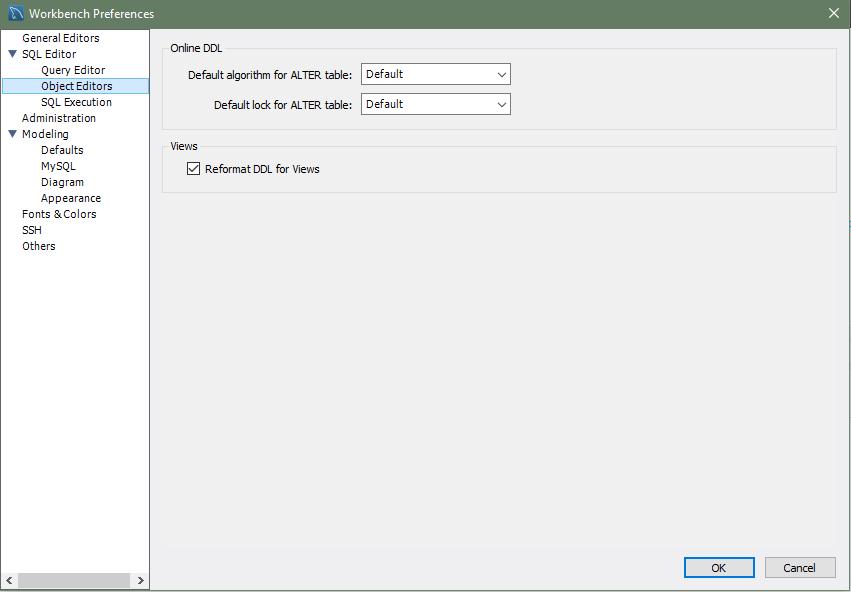The image size is (851, 592).
Task: Collapse the SQL Editor tree node
Action: 12,54
